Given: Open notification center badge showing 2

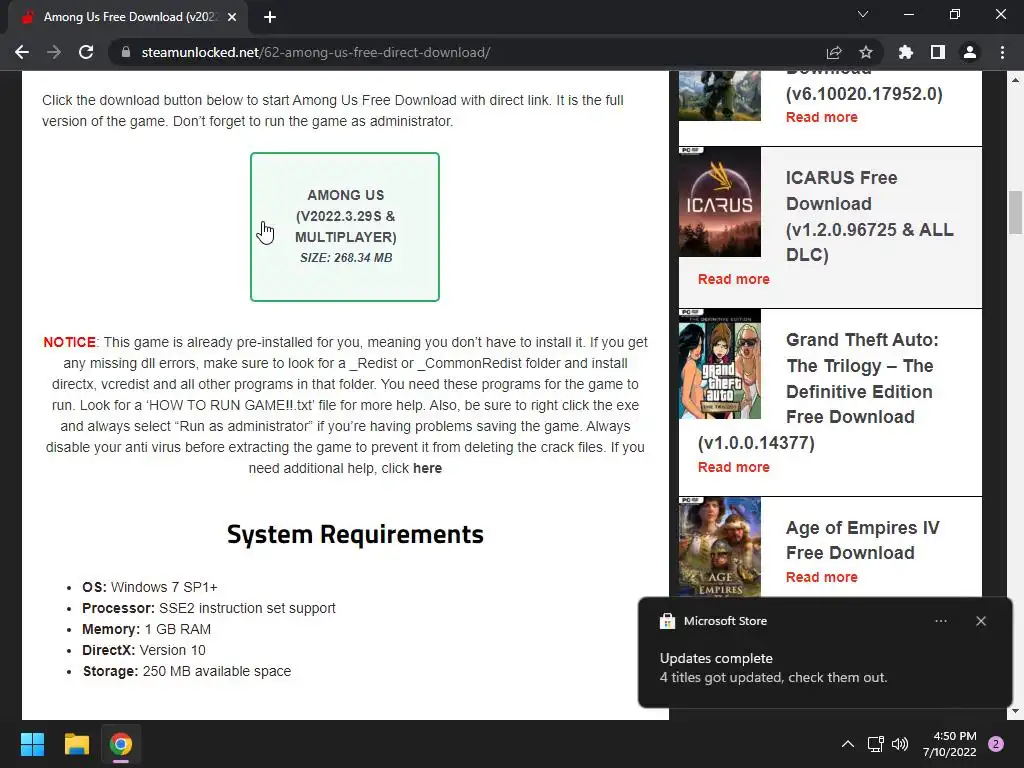Looking at the screenshot, I should point(996,744).
